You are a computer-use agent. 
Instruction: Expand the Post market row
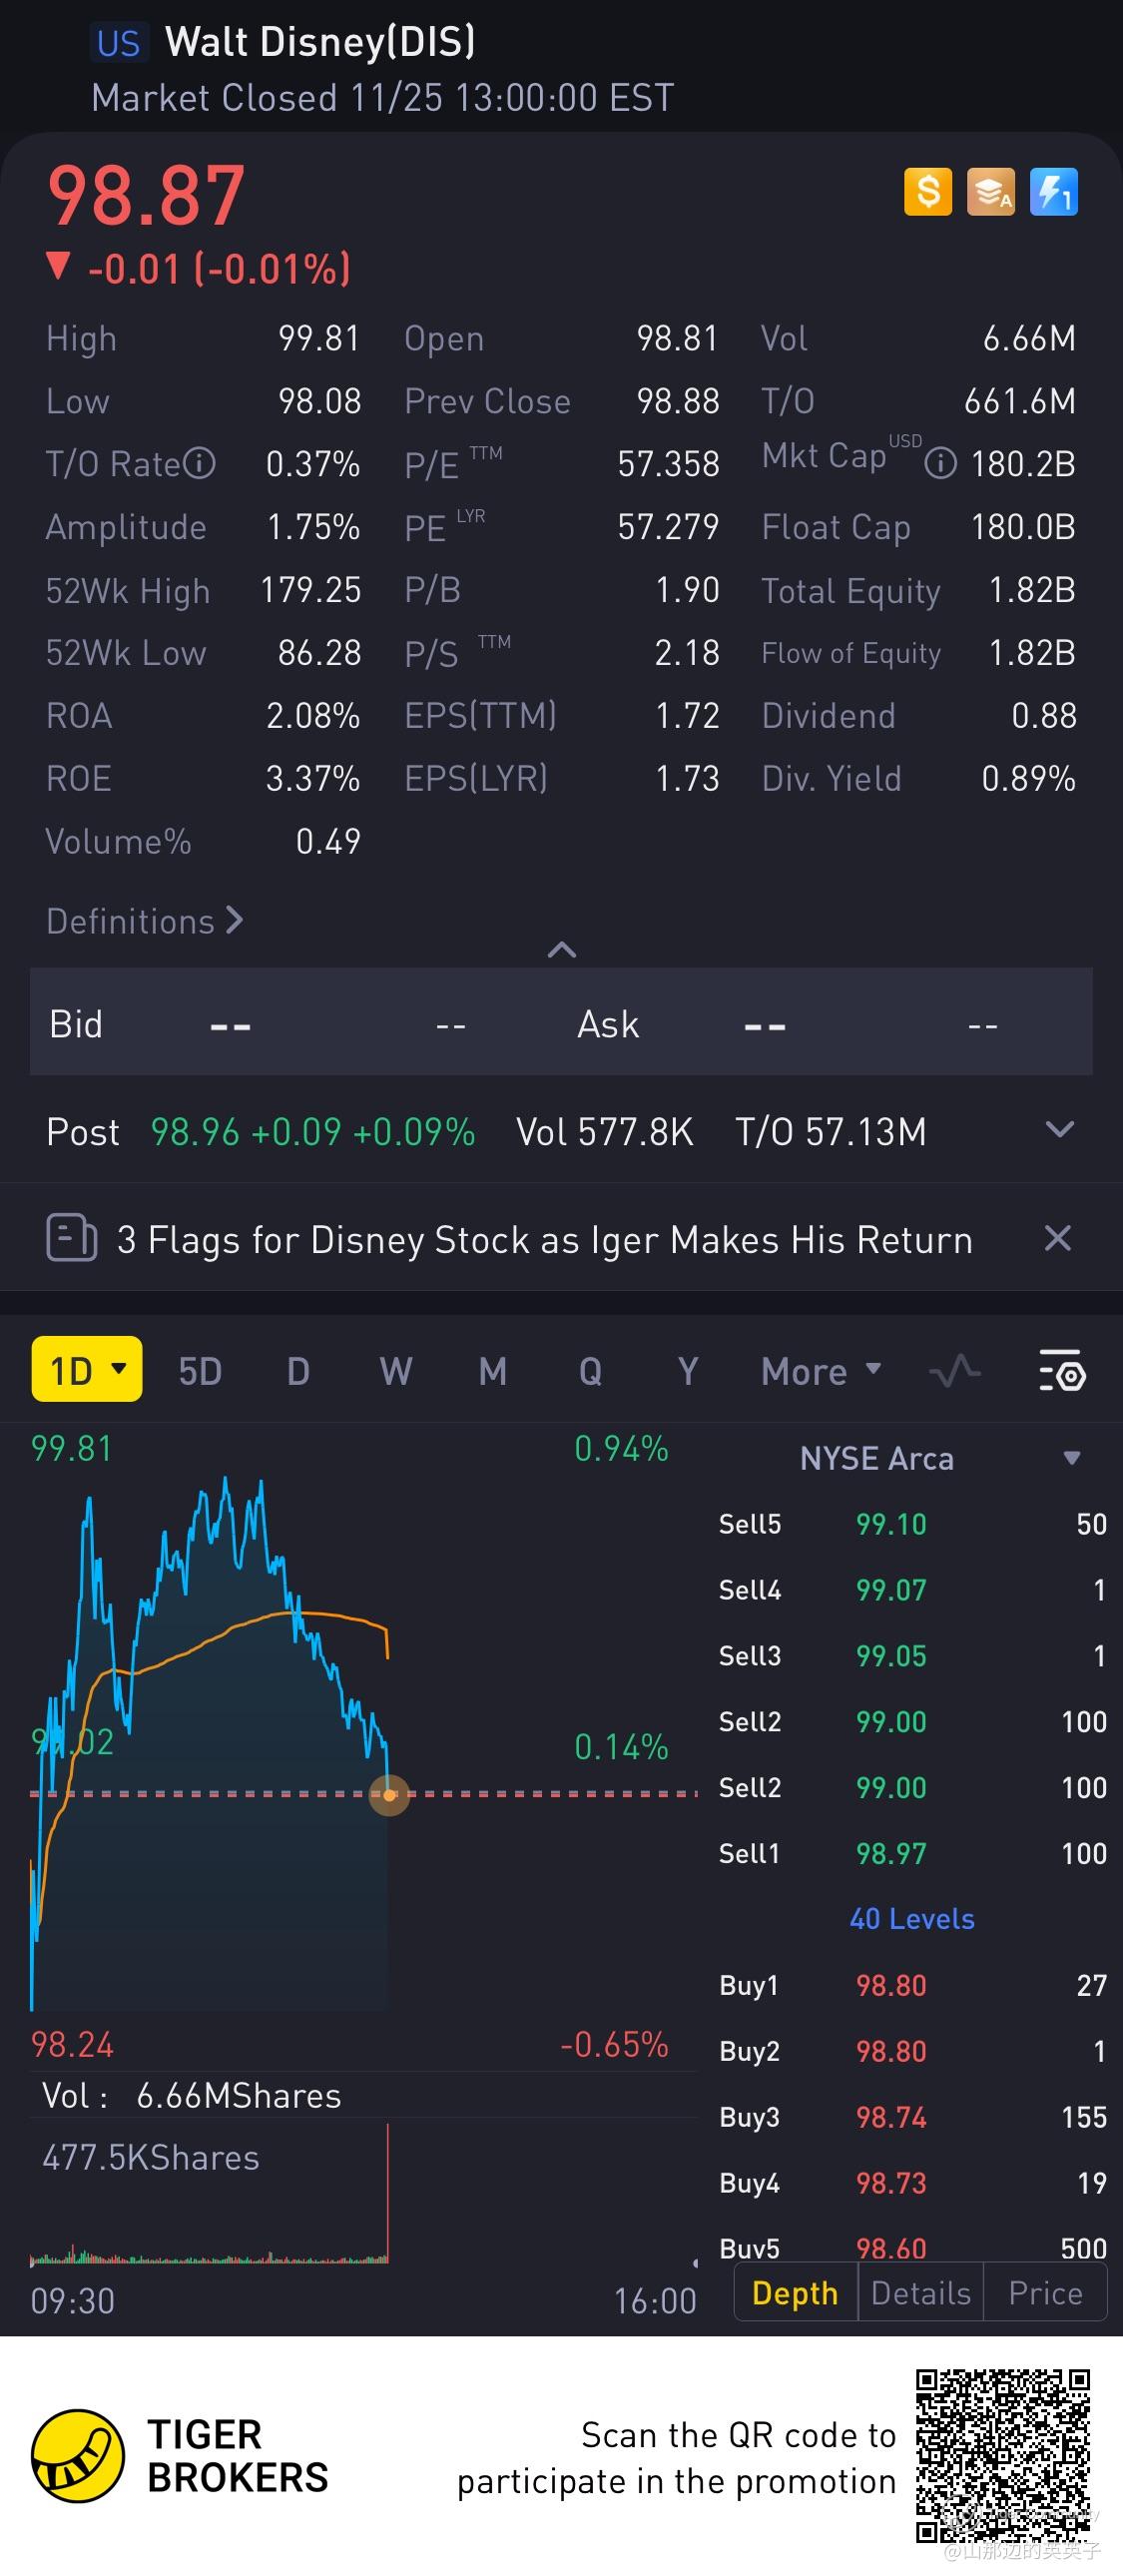(x=1059, y=1130)
